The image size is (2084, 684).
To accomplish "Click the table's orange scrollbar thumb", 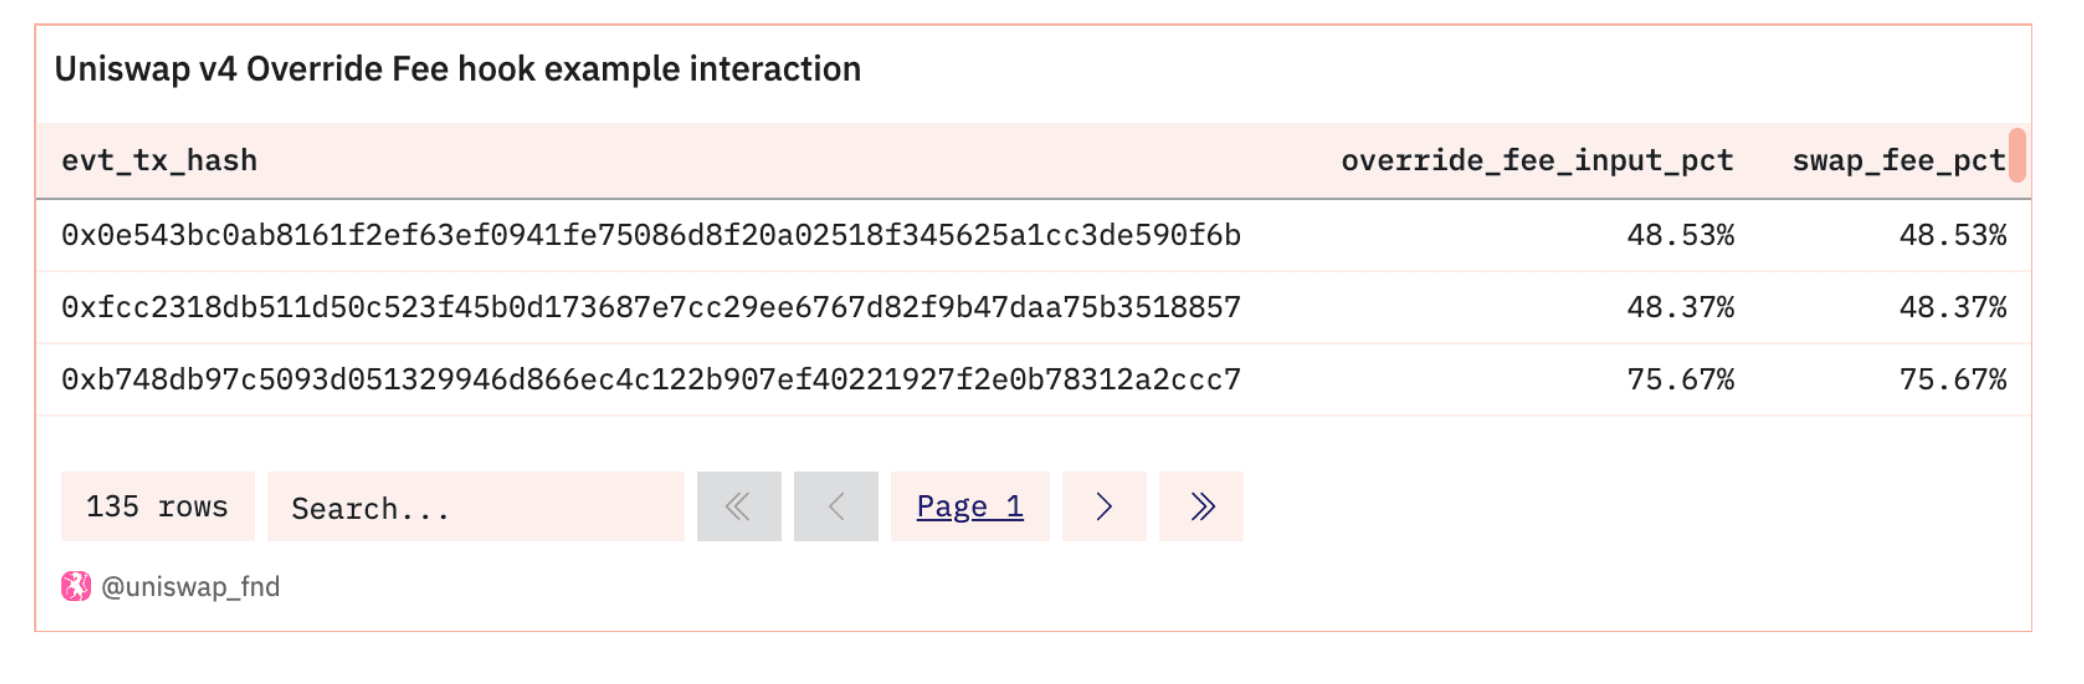I will (x=2017, y=155).
